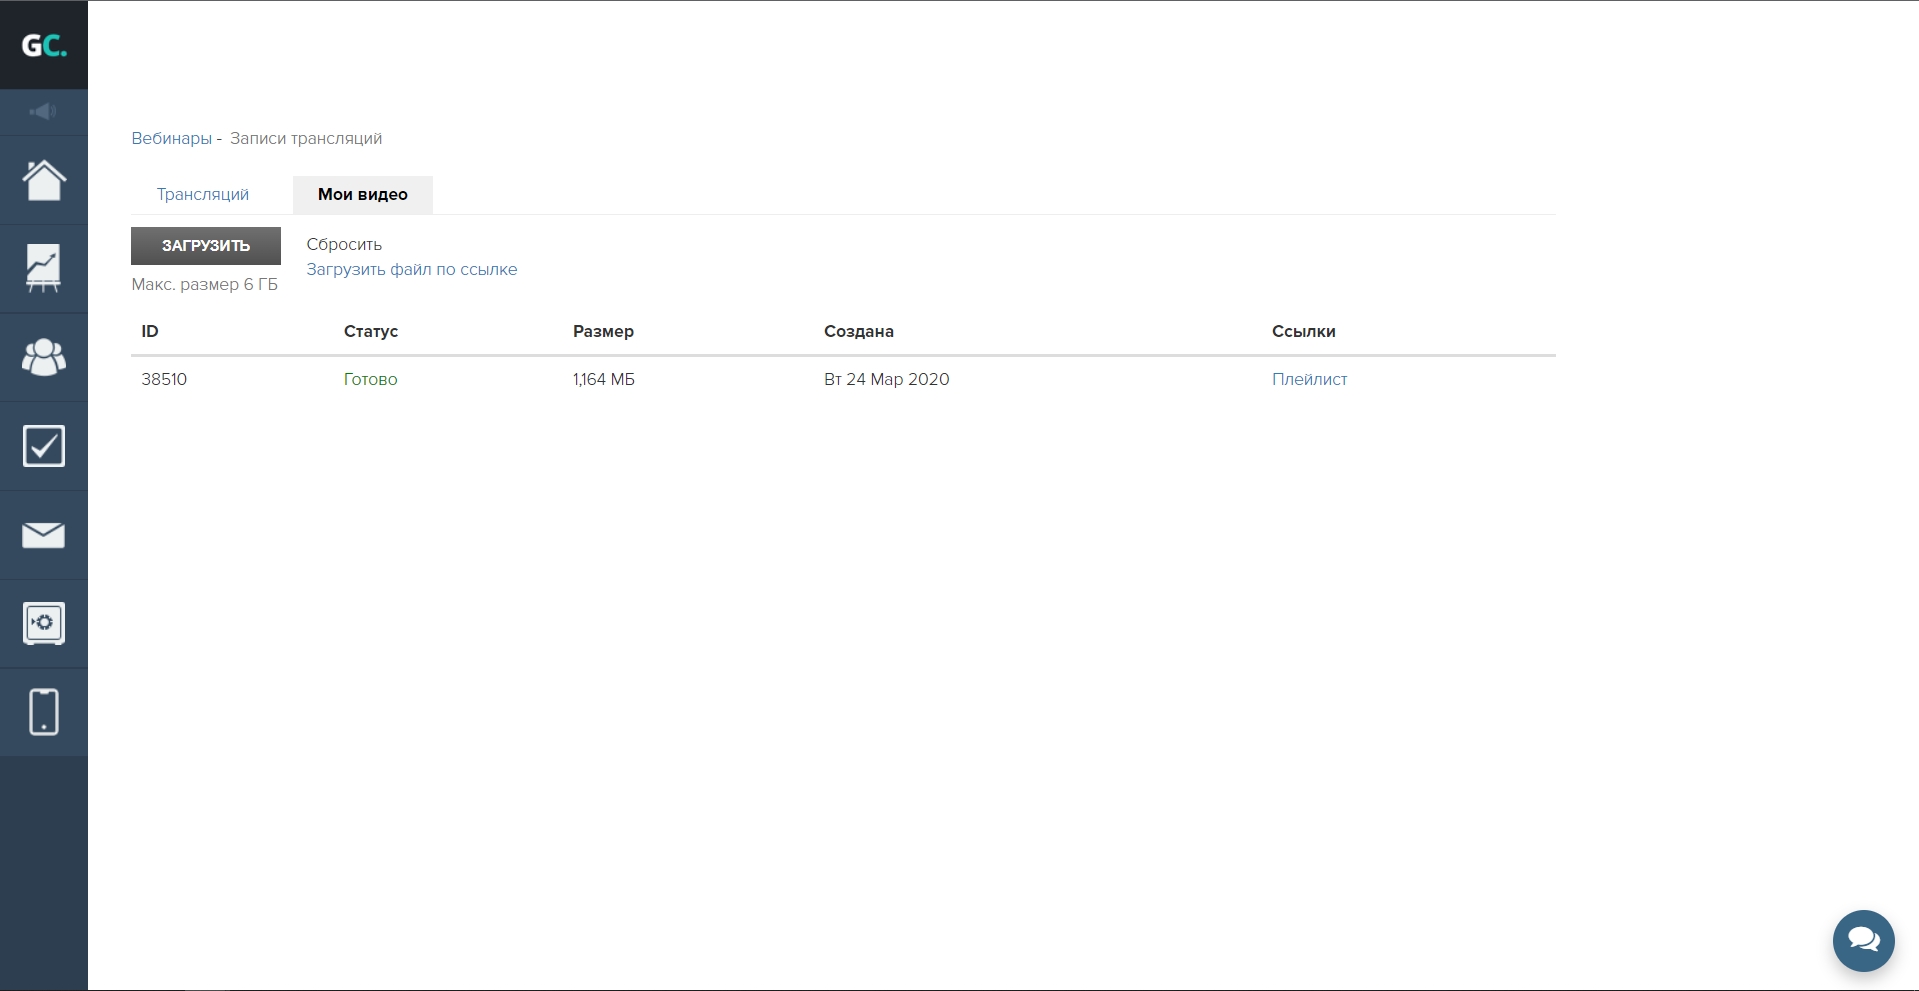Select the video row ID 38510
Screen dimensions: 1919x991
(x=164, y=379)
